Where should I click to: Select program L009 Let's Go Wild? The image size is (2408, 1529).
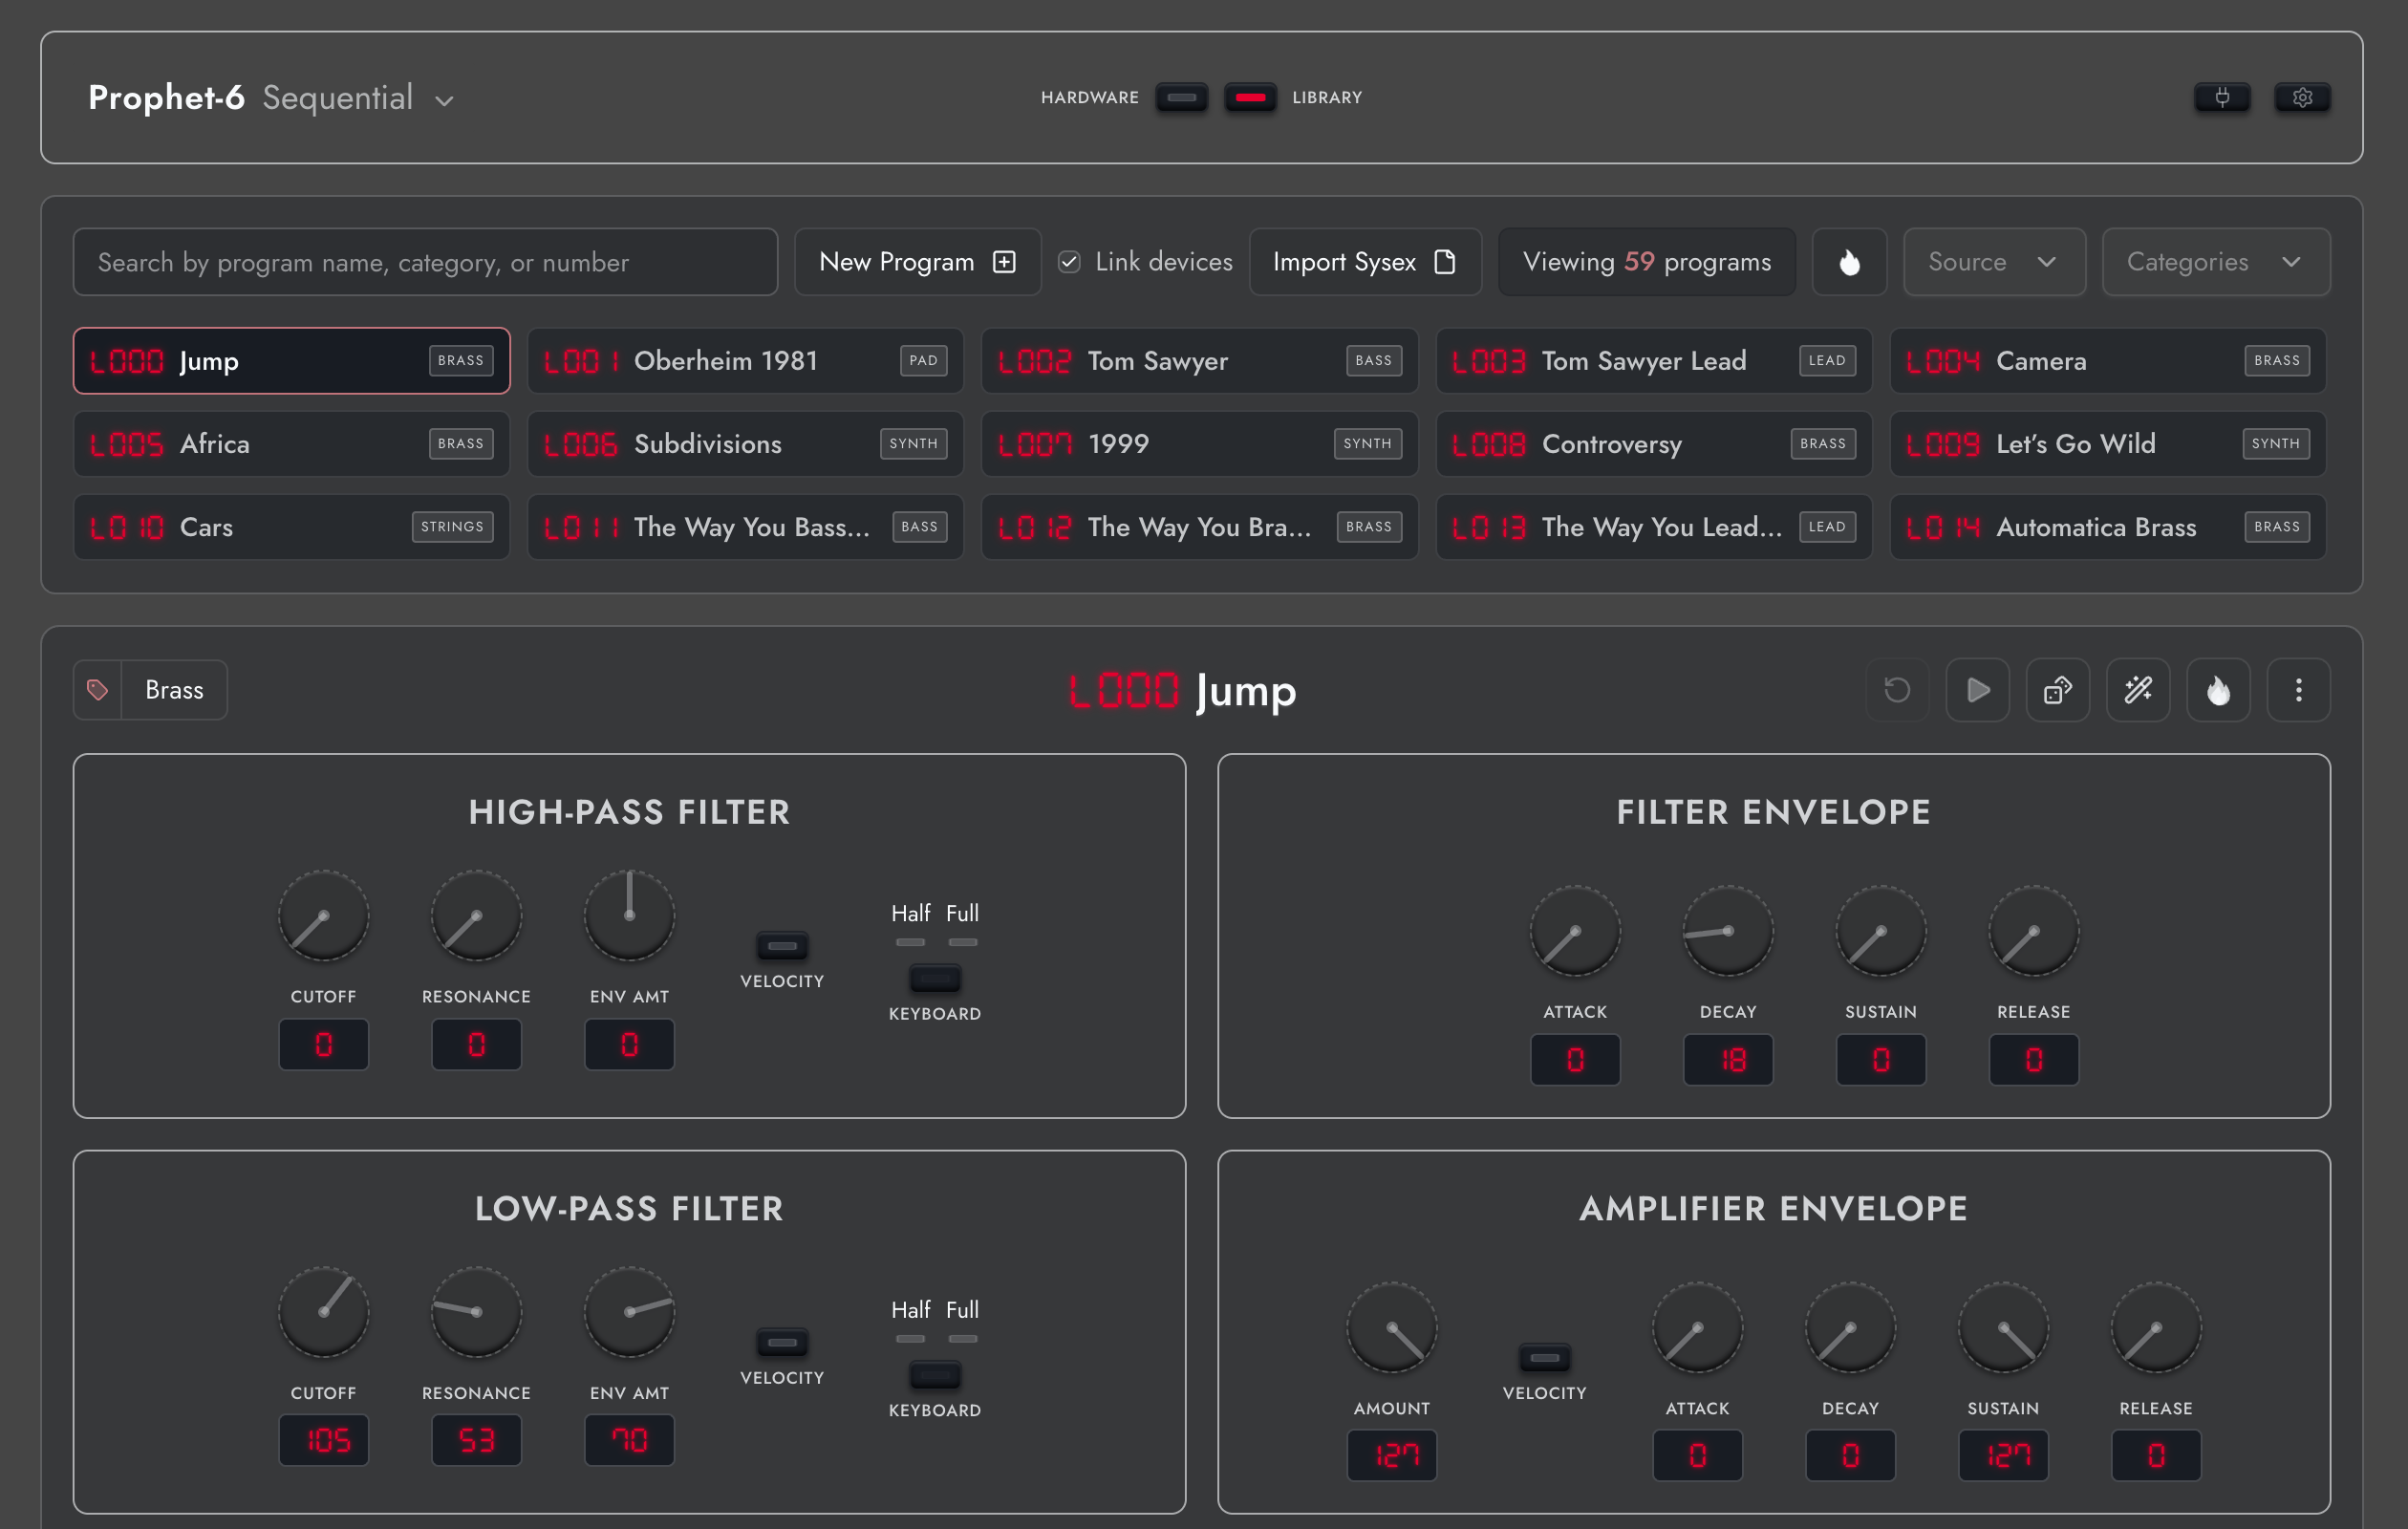(x=2108, y=444)
